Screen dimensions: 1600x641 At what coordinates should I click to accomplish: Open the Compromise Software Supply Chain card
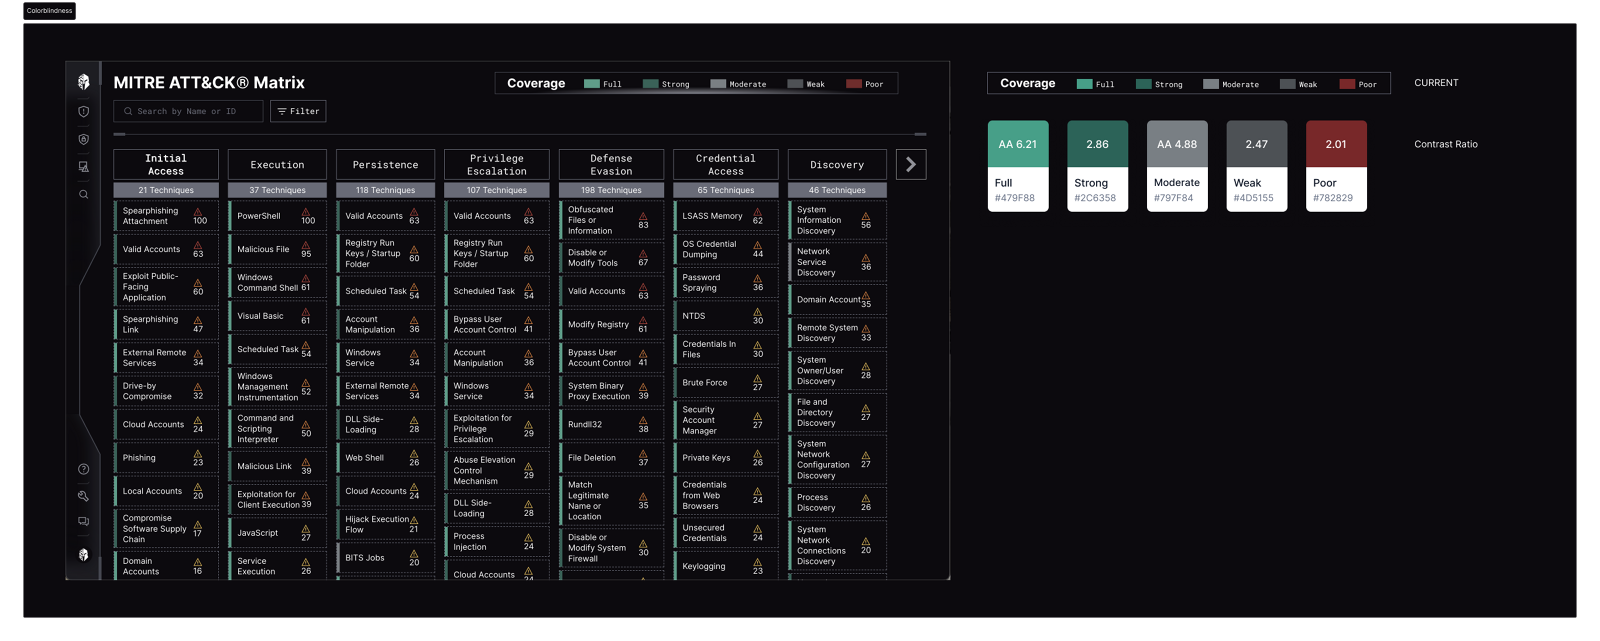pyautogui.click(x=166, y=528)
